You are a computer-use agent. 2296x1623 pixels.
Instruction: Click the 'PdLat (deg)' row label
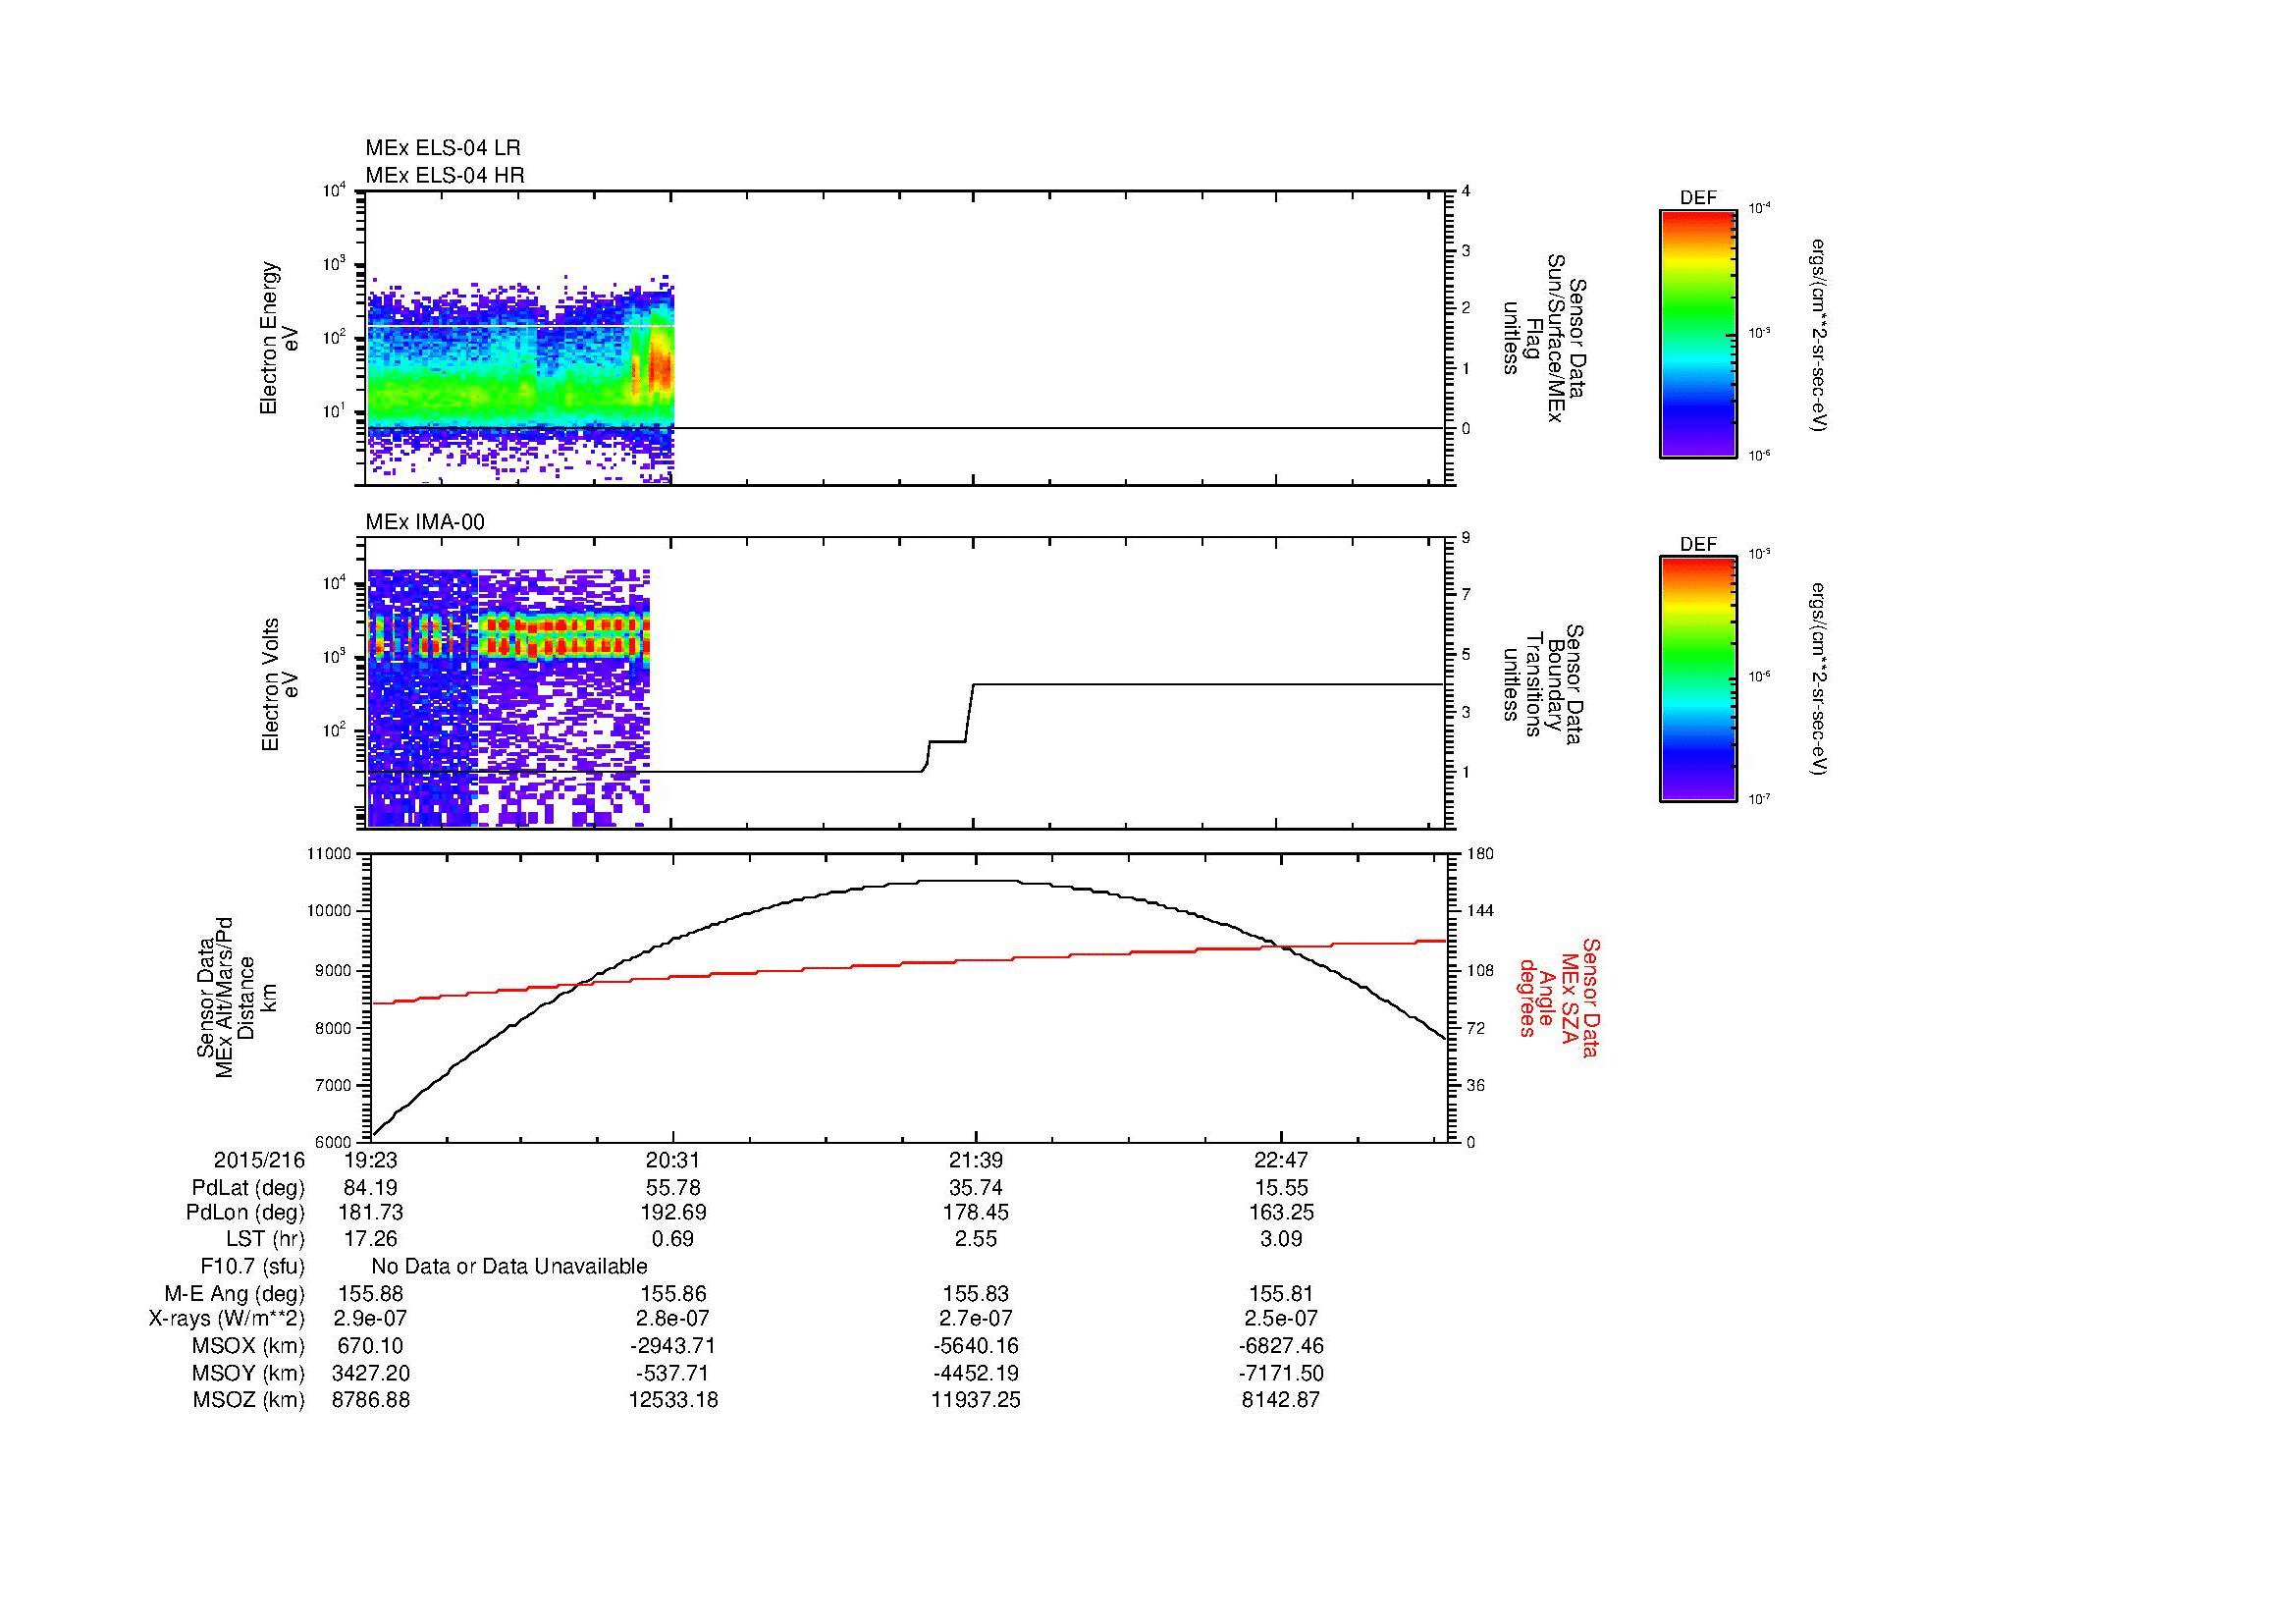[x=248, y=1189]
